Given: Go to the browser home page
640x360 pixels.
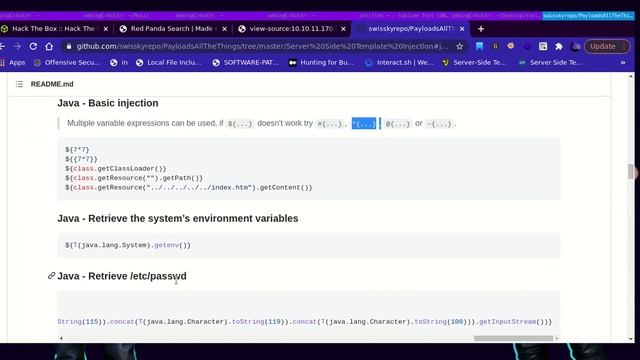Looking at the screenshot, I should [49, 47].
